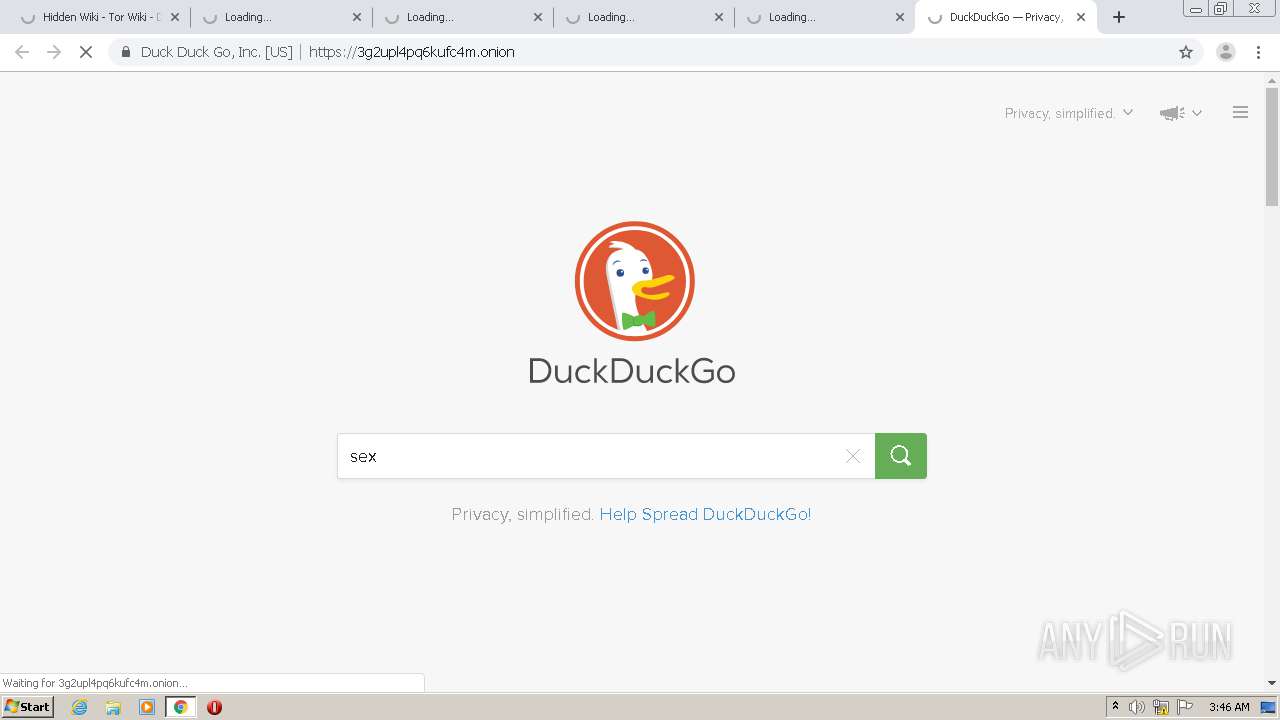Click the 3:46 AM system clock
The width and height of the screenshot is (1280, 720).
(x=1229, y=707)
